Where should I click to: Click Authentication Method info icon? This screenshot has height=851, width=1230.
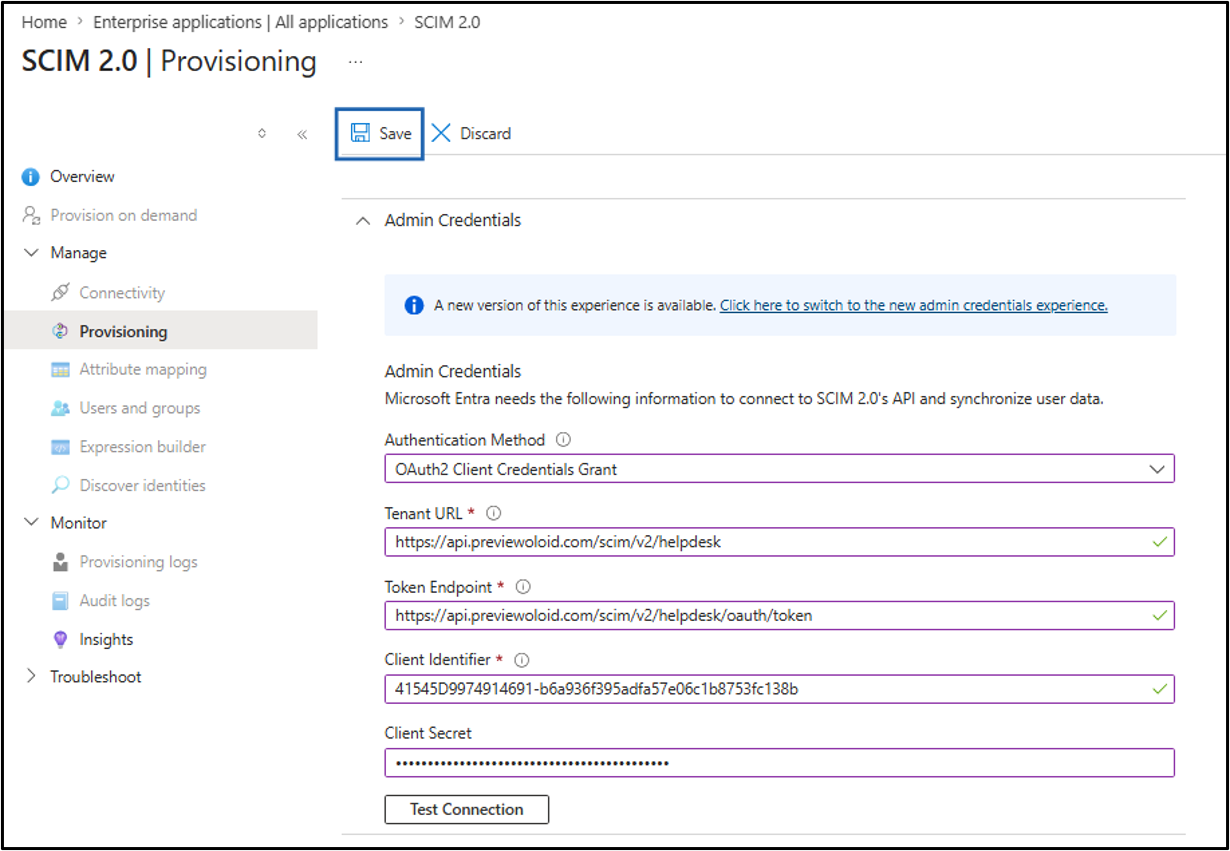[x=563, y=440]
